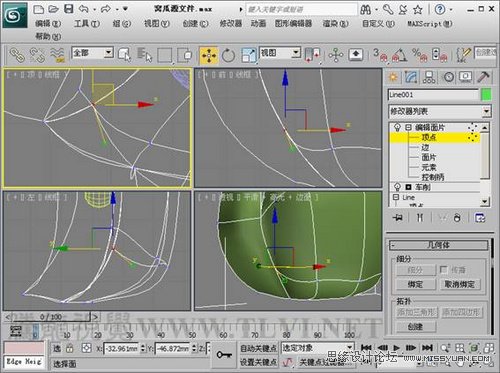The width and height of the screenshot is (500, 373).
Task: Click the Play Animation button
Action: (396, 348)
